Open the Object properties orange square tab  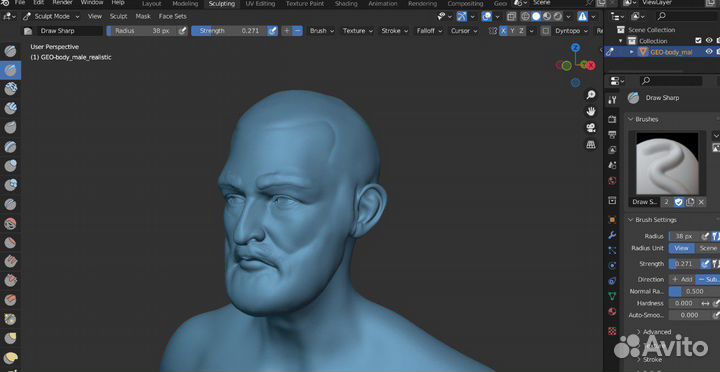click(612, 220)
